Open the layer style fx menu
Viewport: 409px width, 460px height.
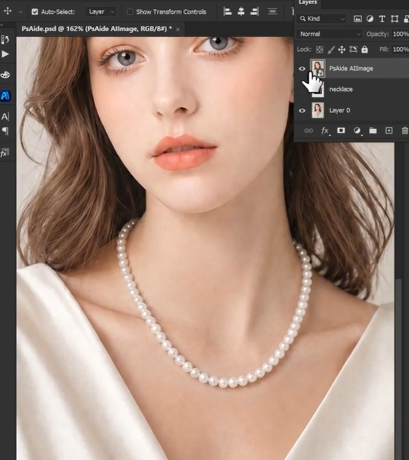325,131
